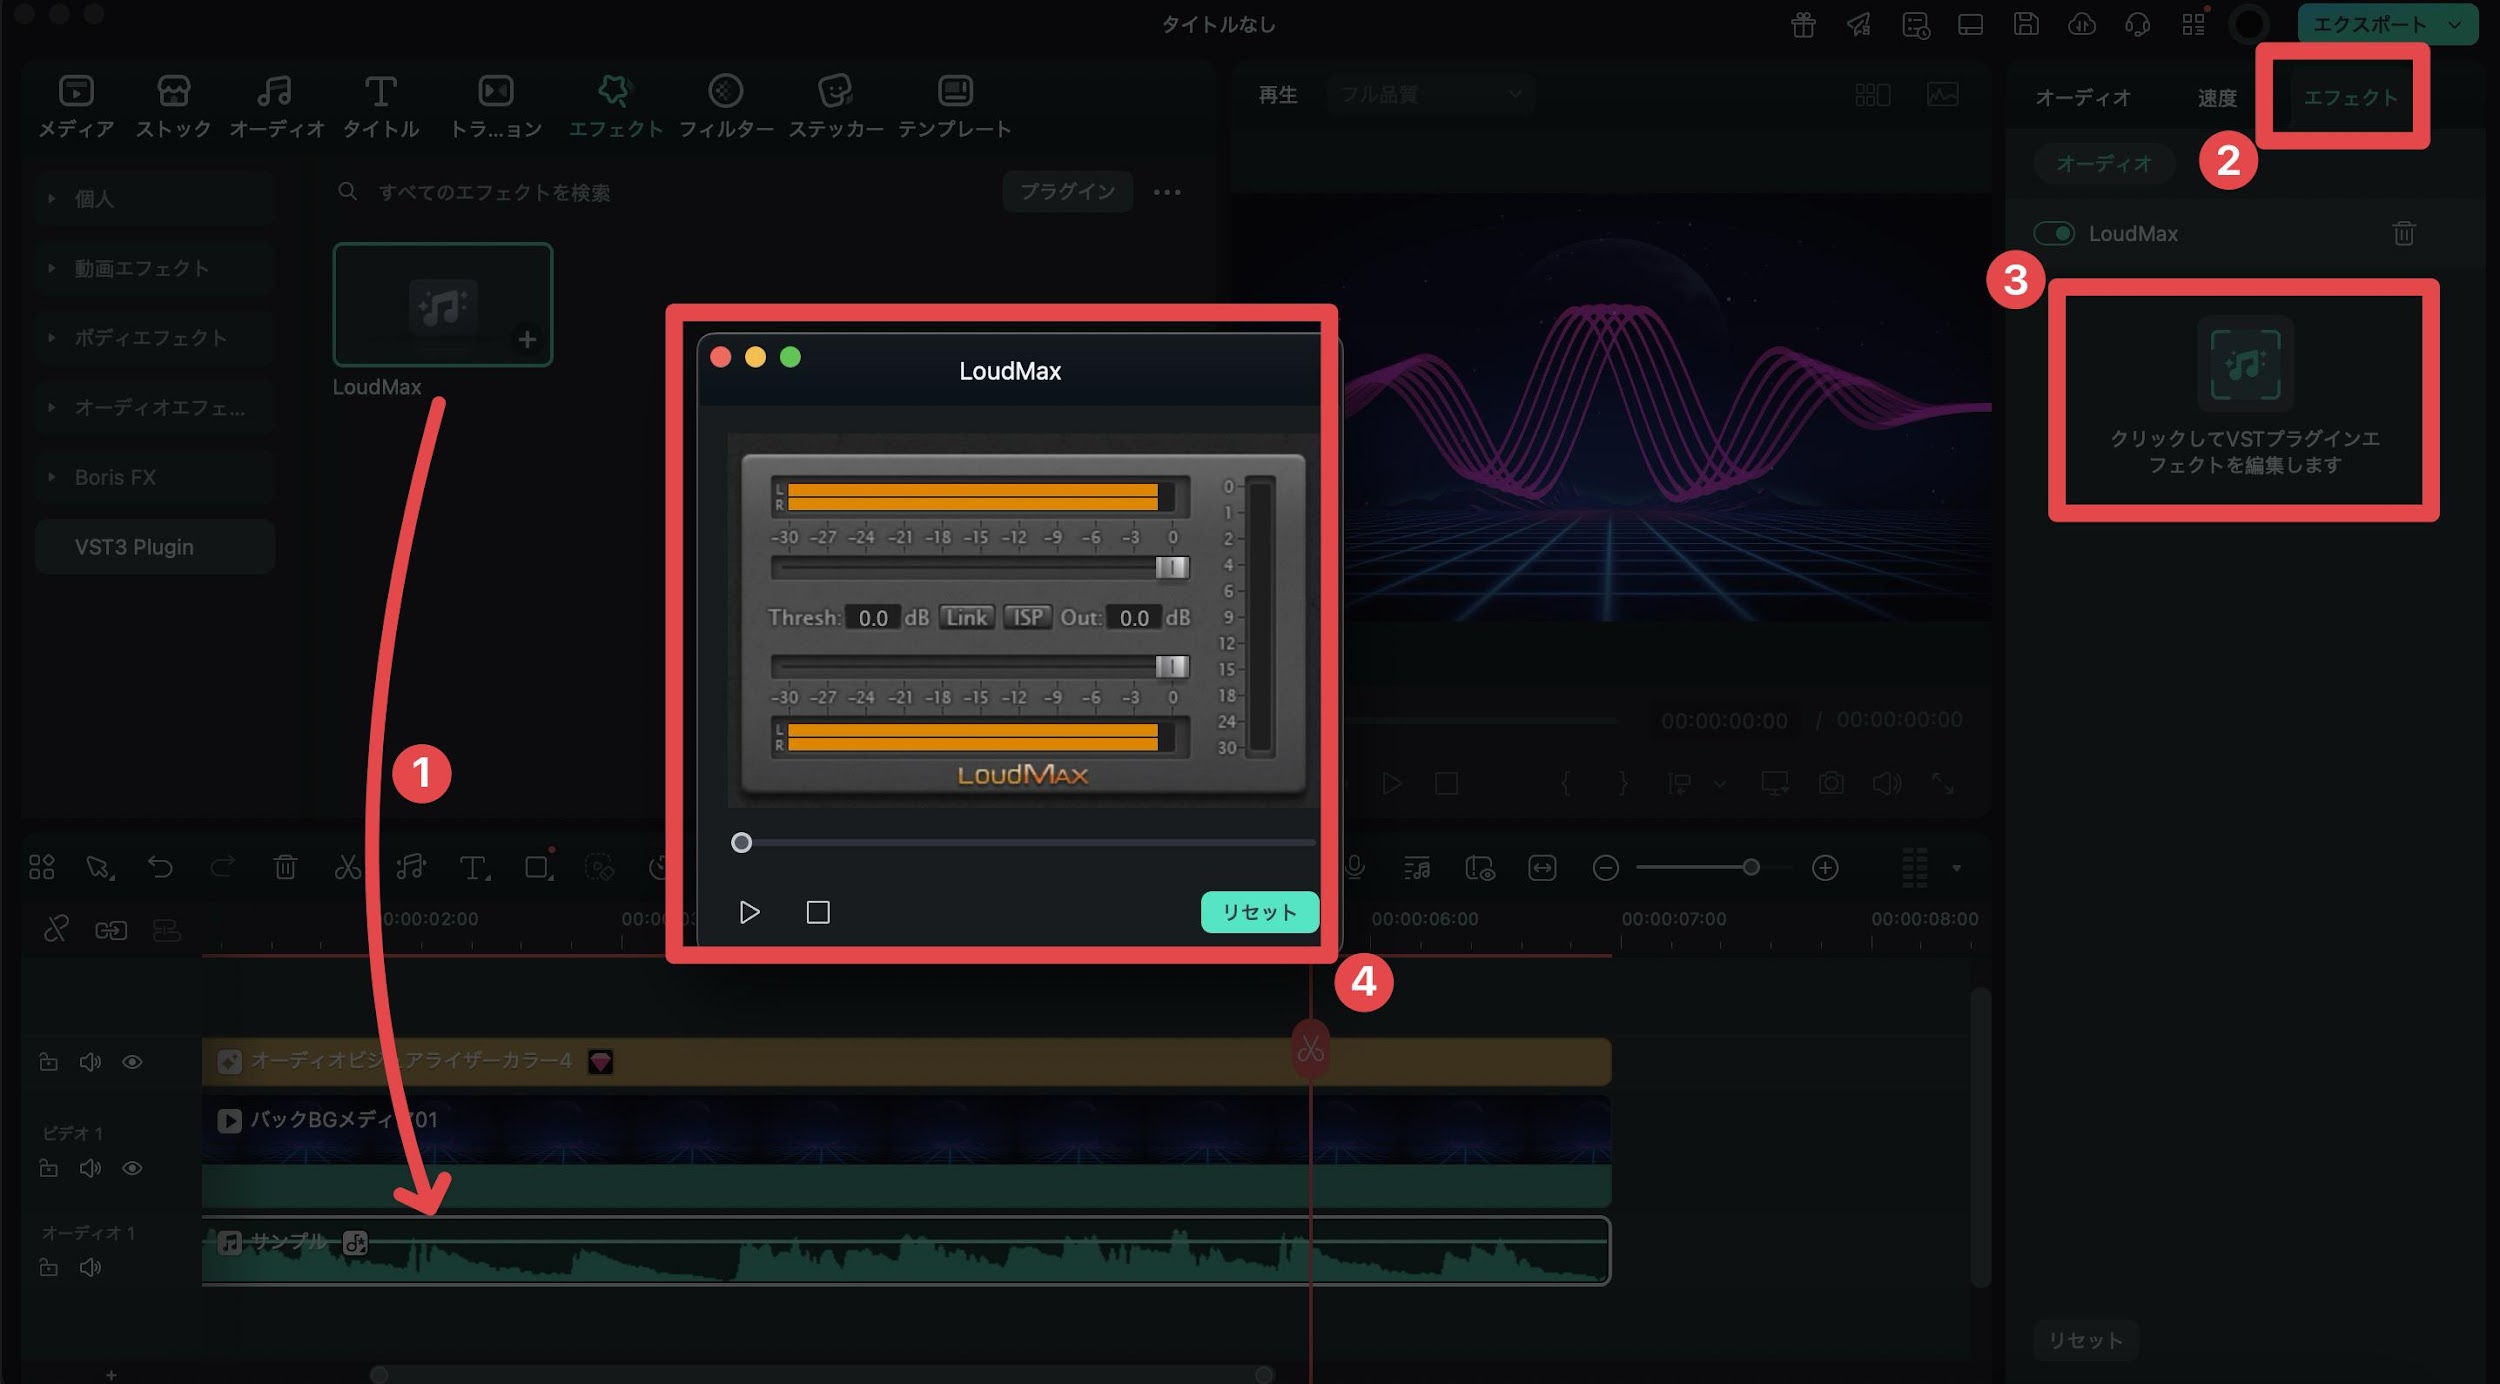This screenshot has width=2500, height=1384.
Task: Click the Filters (フィルター) panel icon
Action: [725, 92]
